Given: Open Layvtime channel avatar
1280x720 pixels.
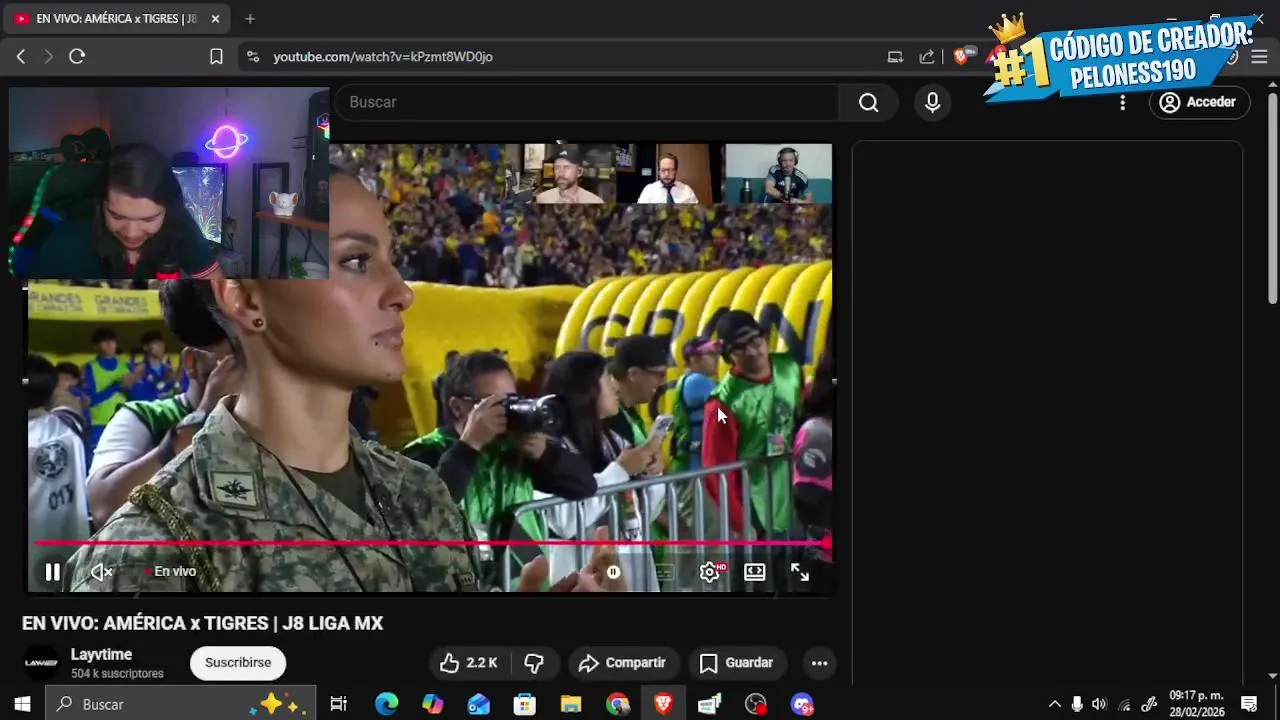Looking at the screenshot, I should (x=42, y=663).
